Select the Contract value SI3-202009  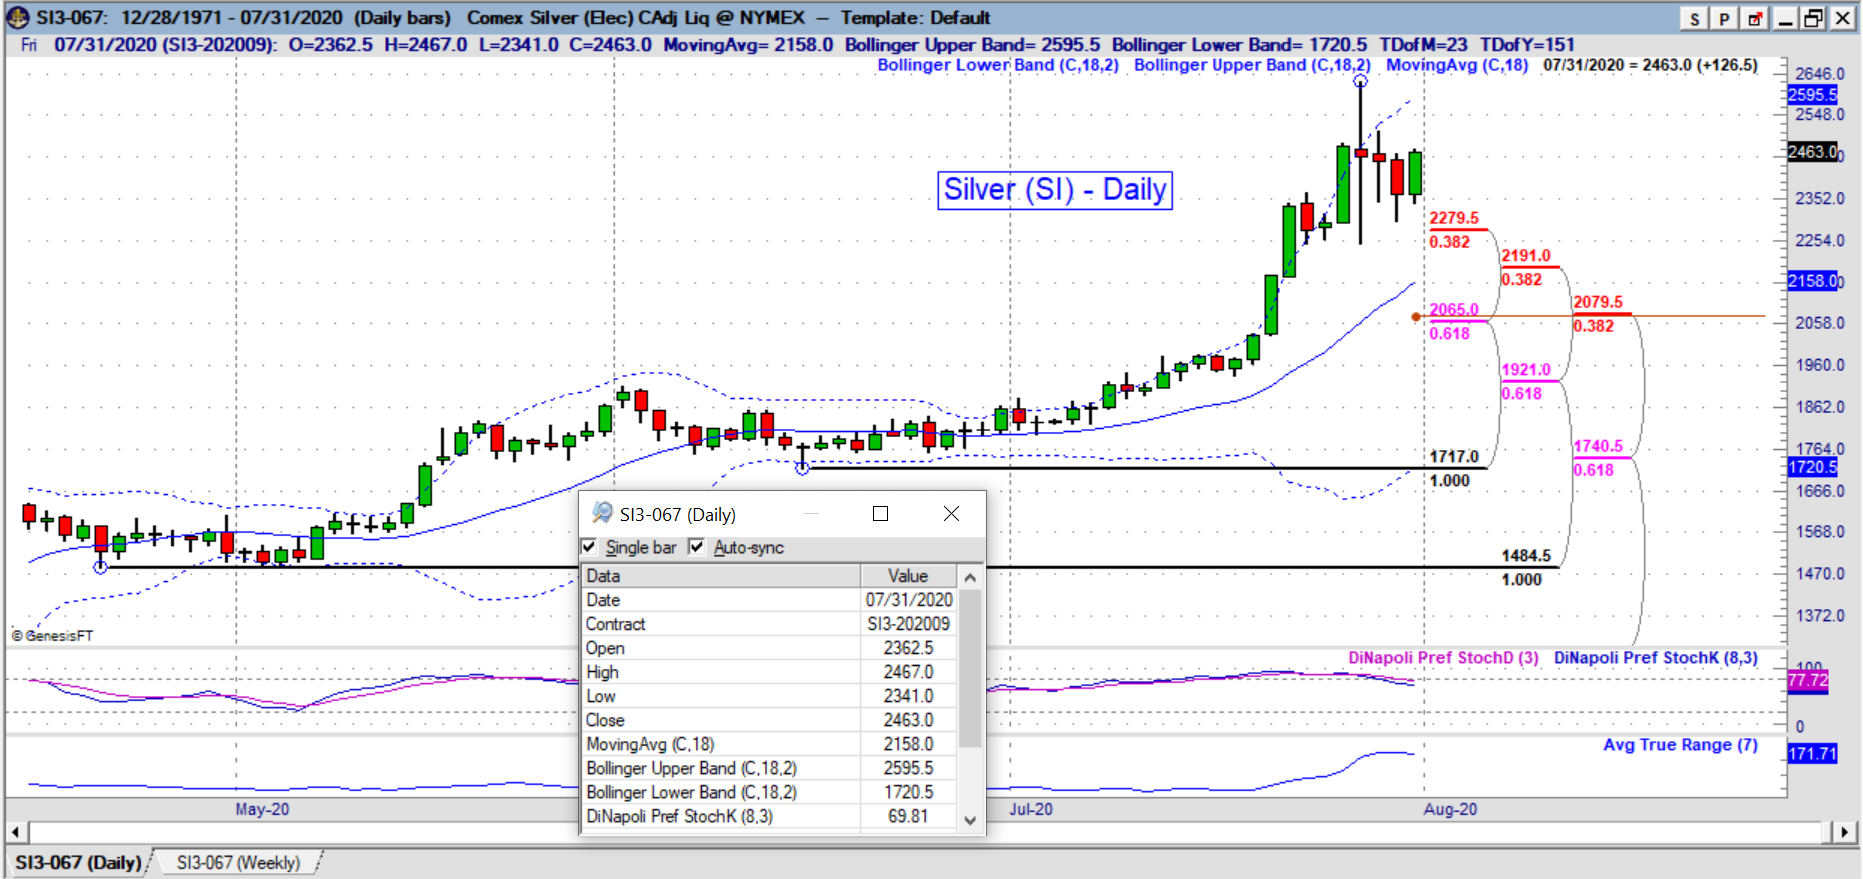[x=908, y=624]
